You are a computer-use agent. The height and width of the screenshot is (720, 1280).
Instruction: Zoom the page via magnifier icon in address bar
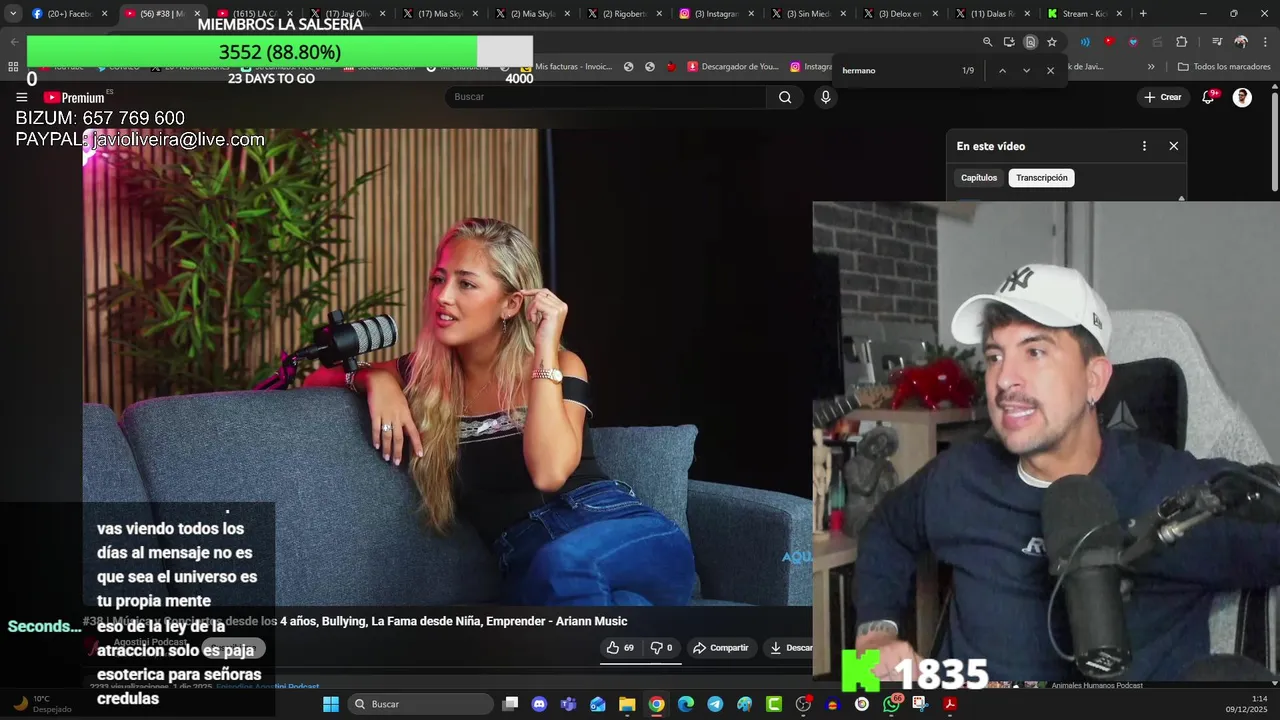[x=988, y=42]
